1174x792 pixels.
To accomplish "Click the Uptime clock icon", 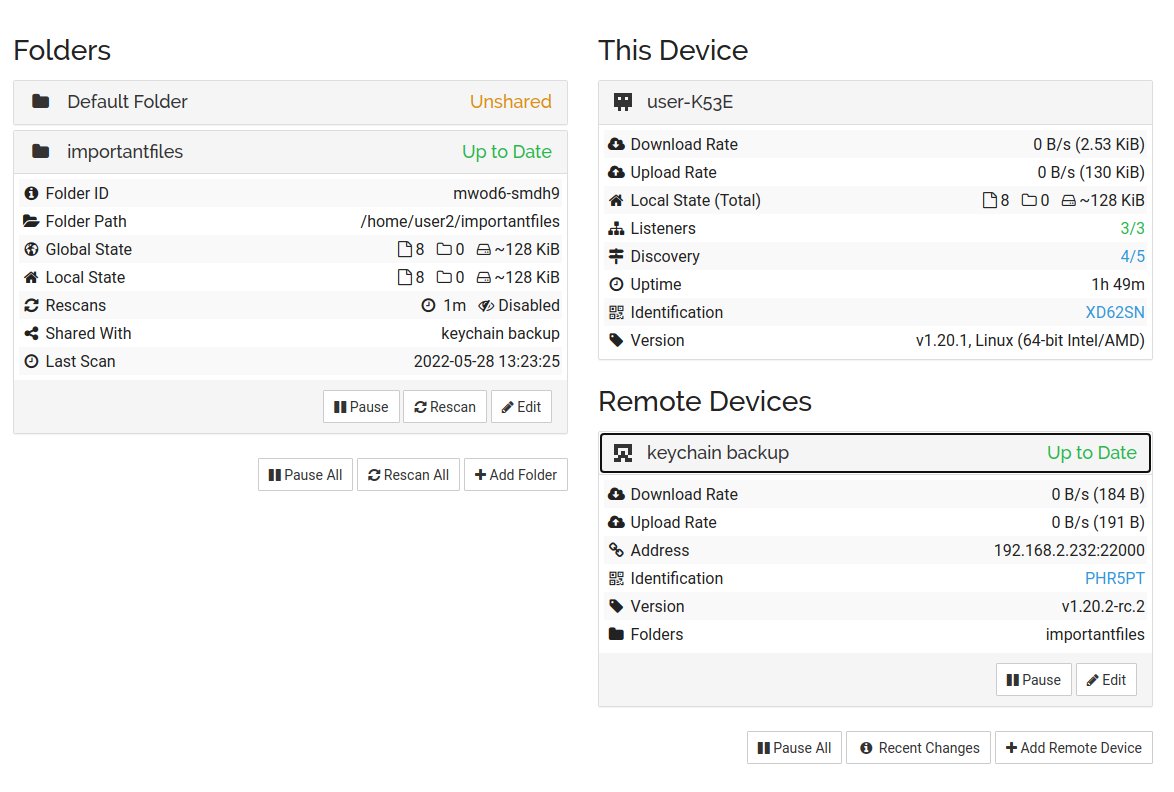I will click(616, 284).
